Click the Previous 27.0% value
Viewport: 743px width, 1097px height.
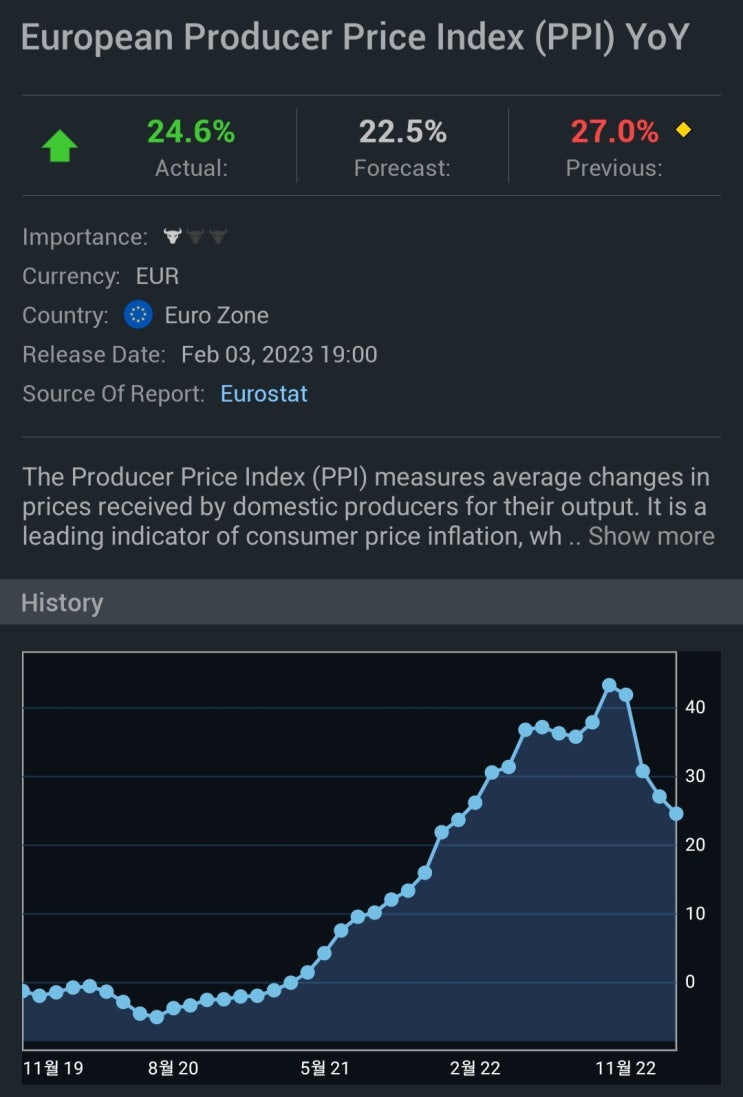coord(614,131)
